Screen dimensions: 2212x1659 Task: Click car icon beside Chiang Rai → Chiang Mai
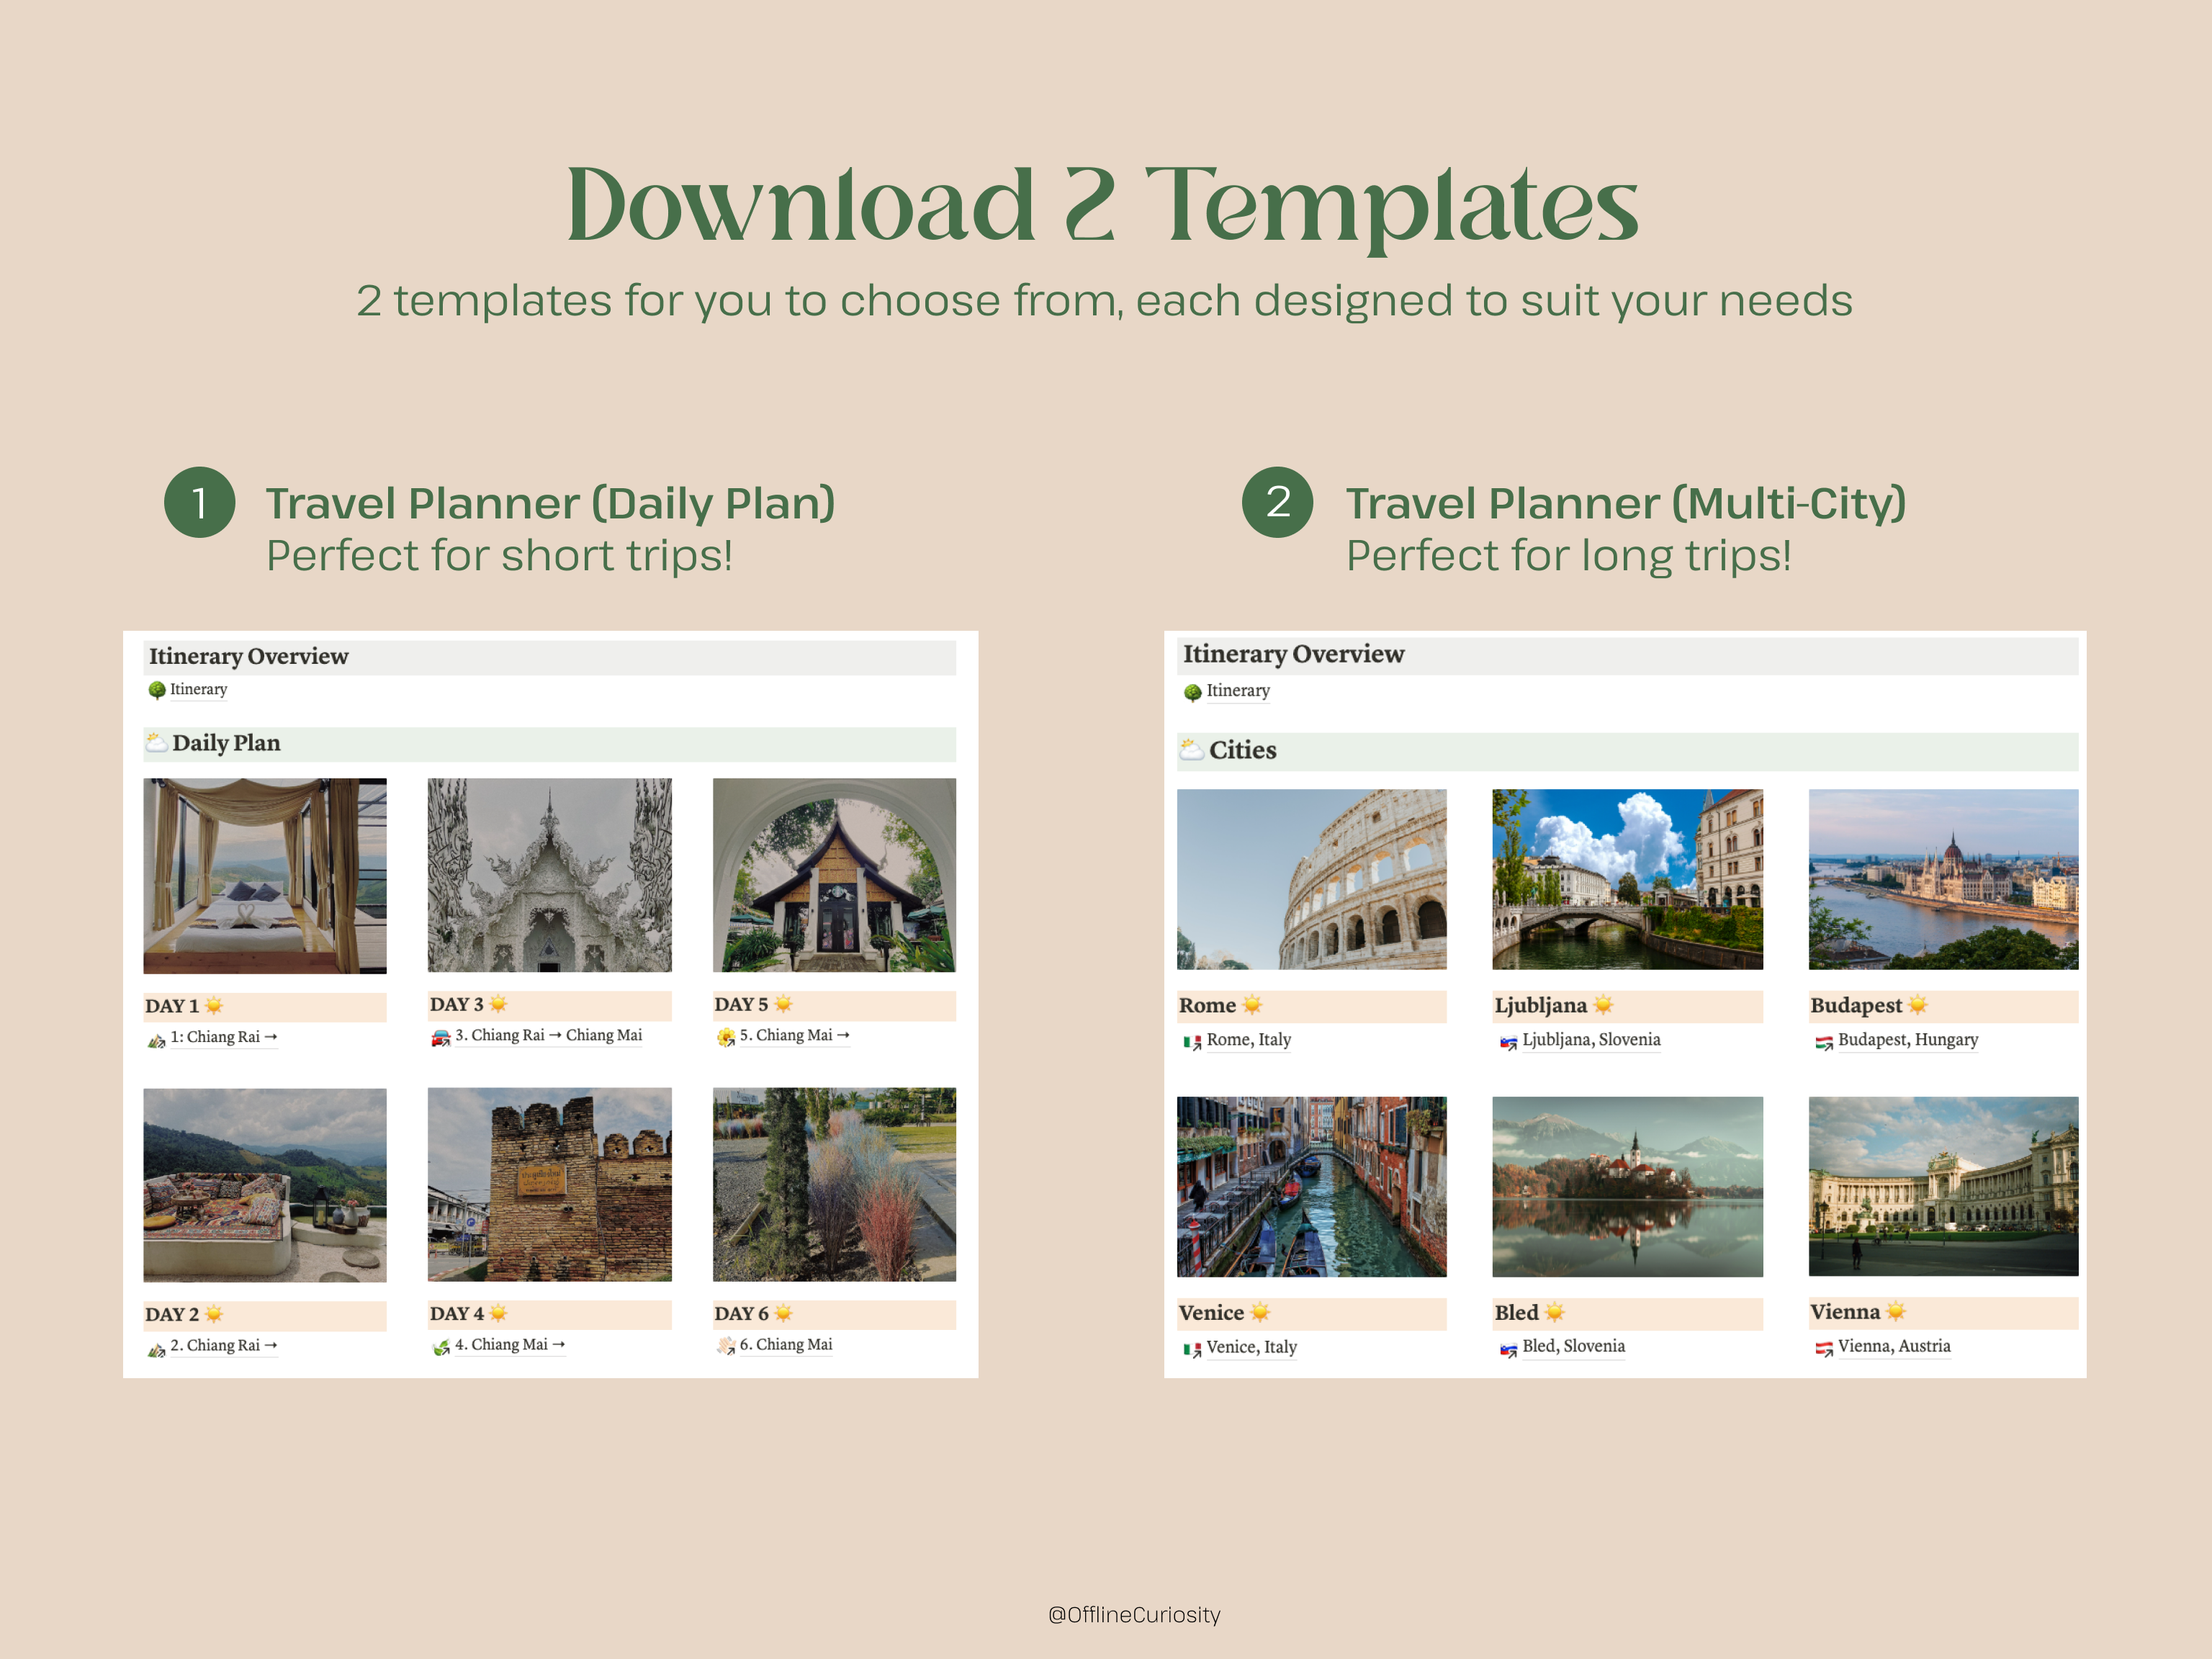coord(440,1037)
